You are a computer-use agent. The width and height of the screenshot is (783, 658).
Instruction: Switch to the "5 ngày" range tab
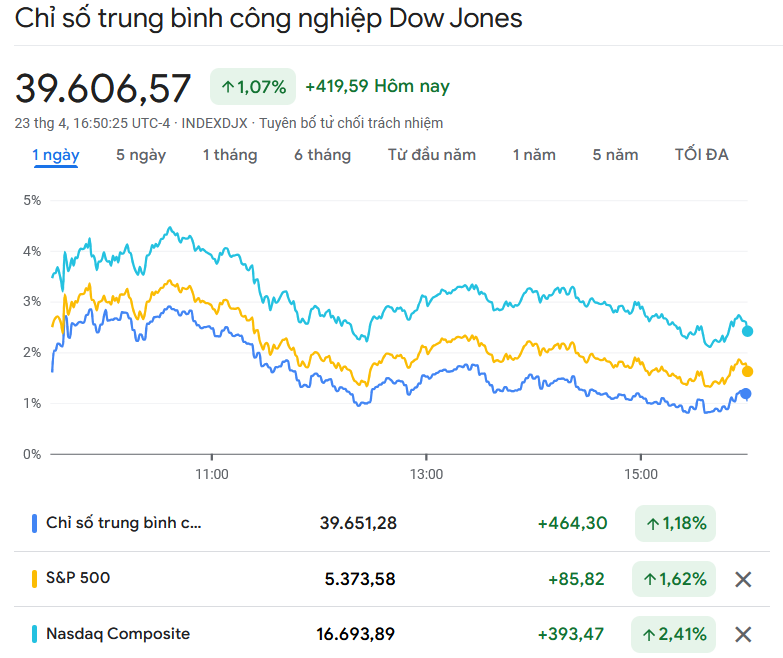click(x=141, y=155)
